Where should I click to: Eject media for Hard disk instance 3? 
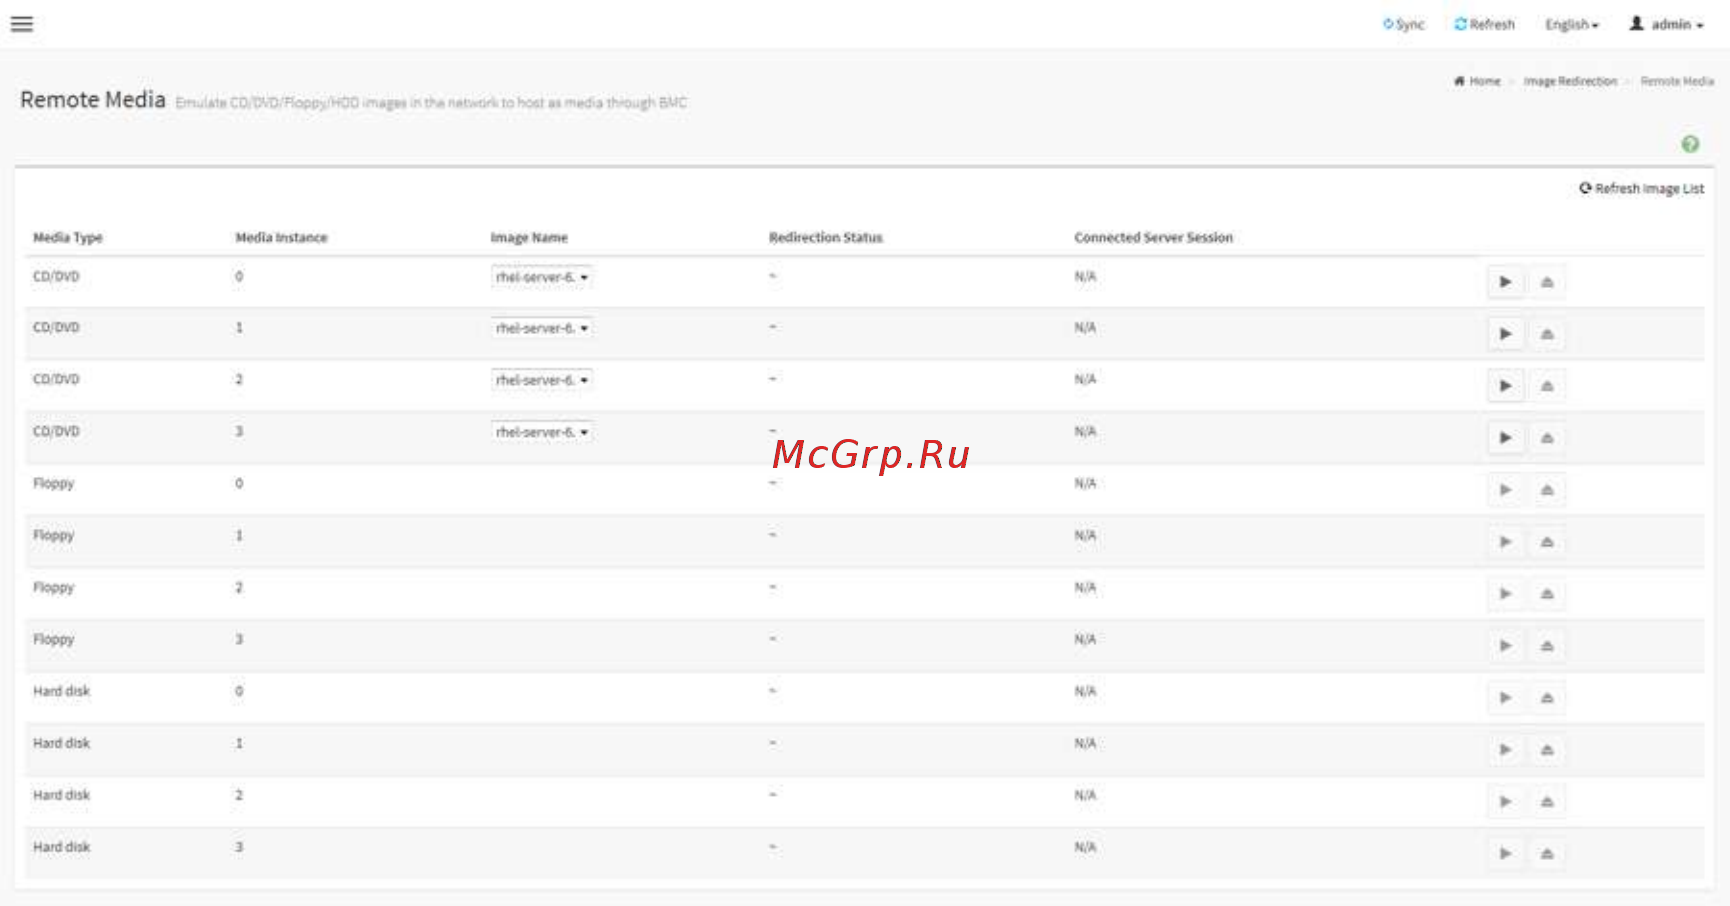point(1547,854)
